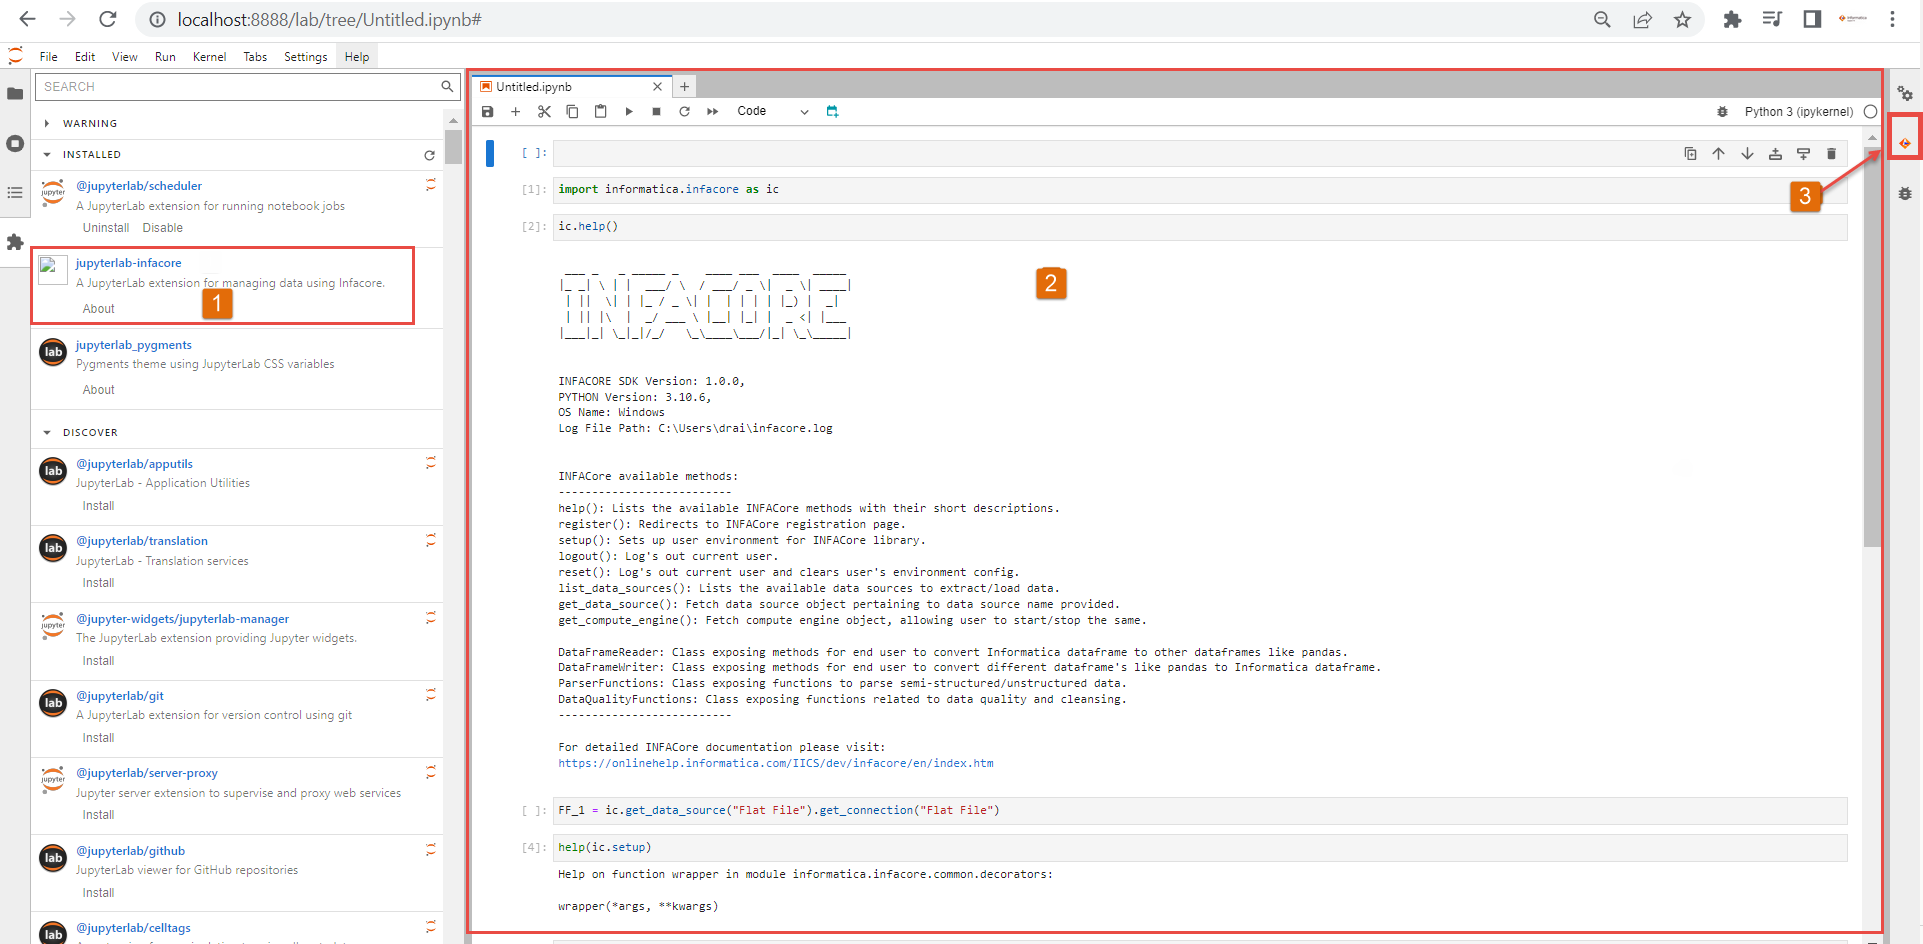Enable the debugger bug icon in notebook toolbar

tap(1722, 112)
